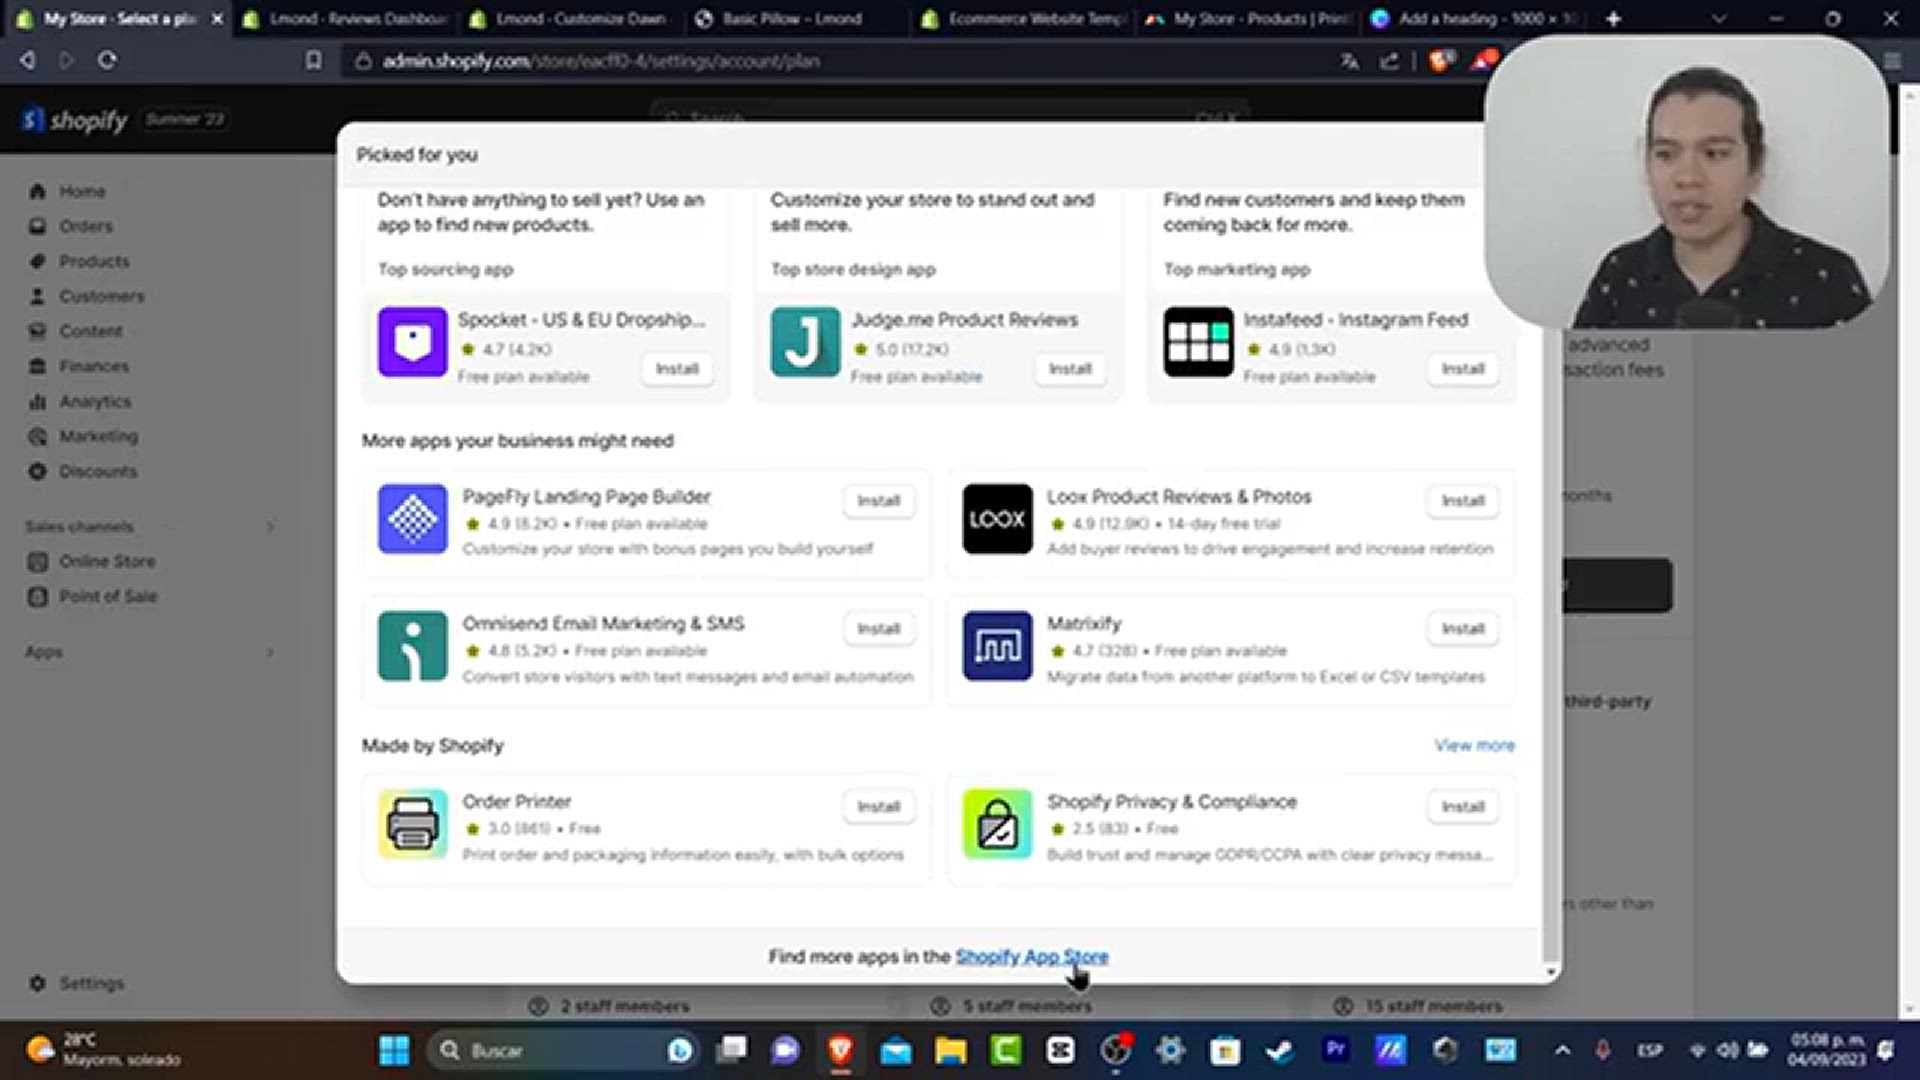Click the Marketing target icon in sidebar

click(x=38, y=436)
